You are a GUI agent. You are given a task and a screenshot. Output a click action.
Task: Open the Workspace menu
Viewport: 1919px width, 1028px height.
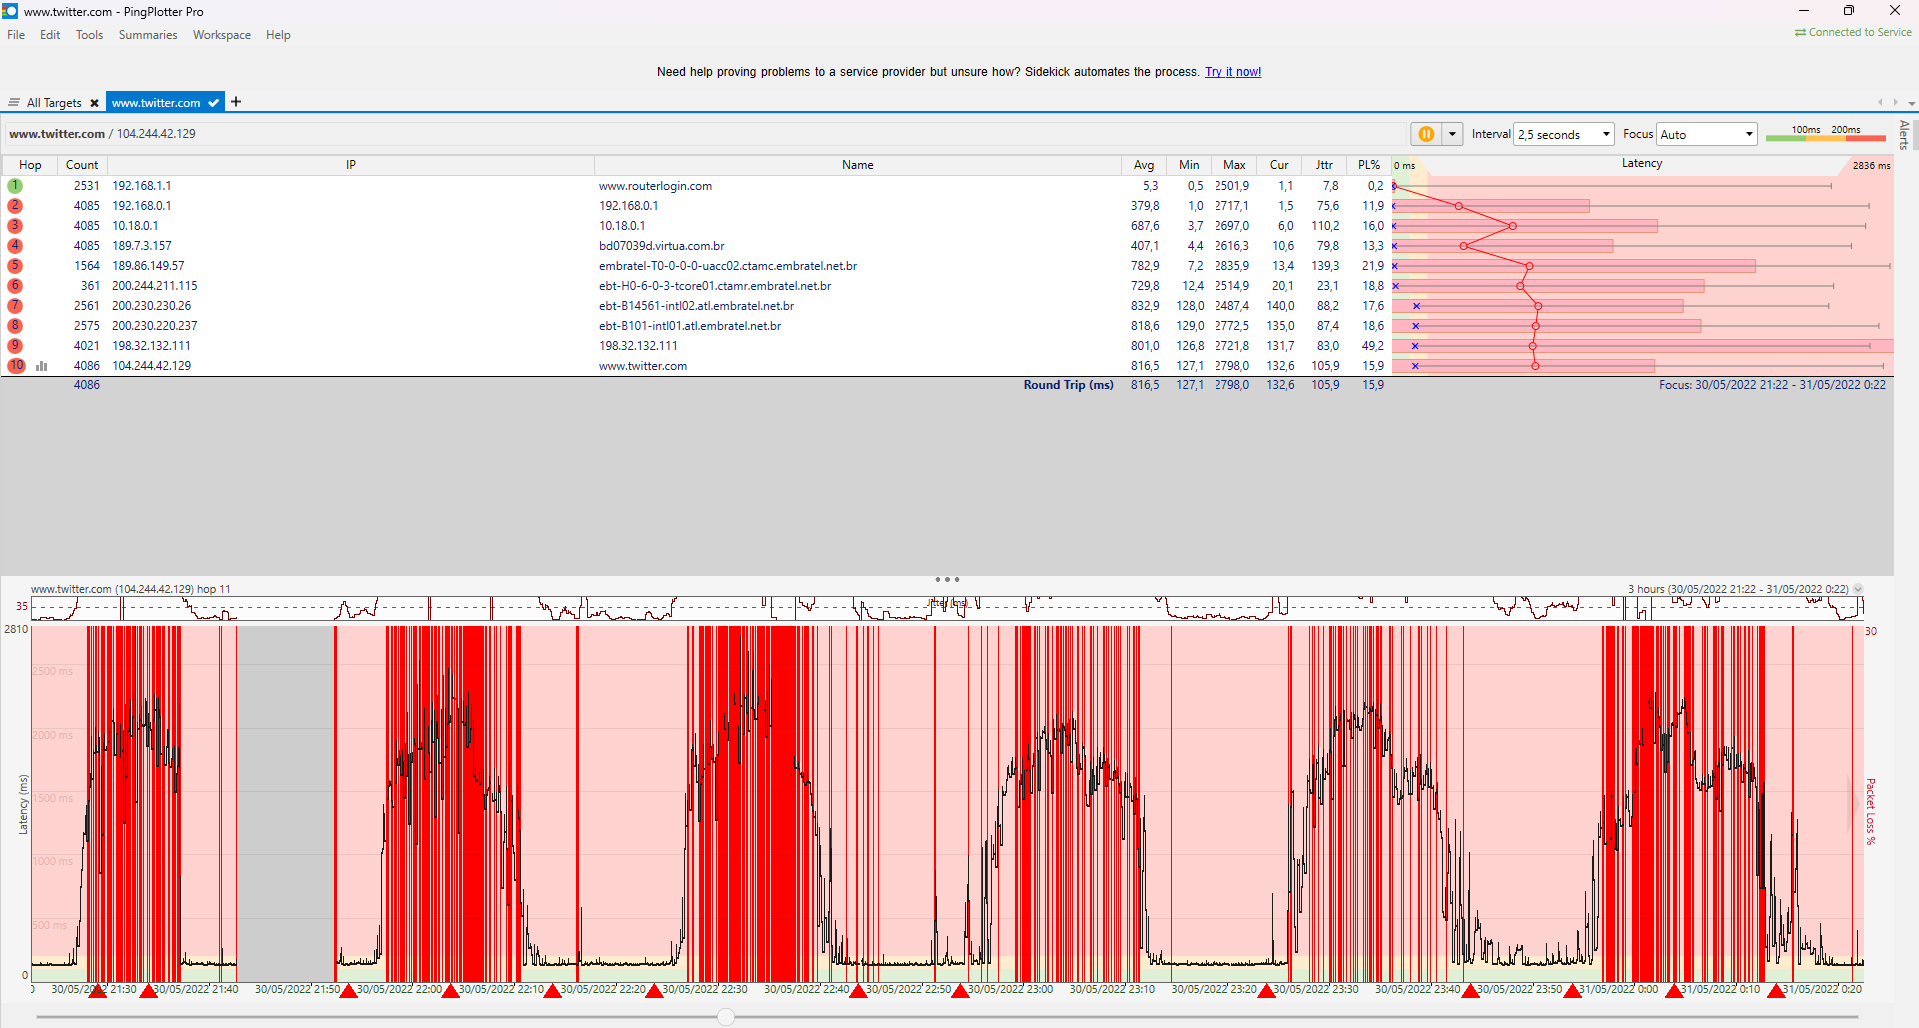click(222, 35)
